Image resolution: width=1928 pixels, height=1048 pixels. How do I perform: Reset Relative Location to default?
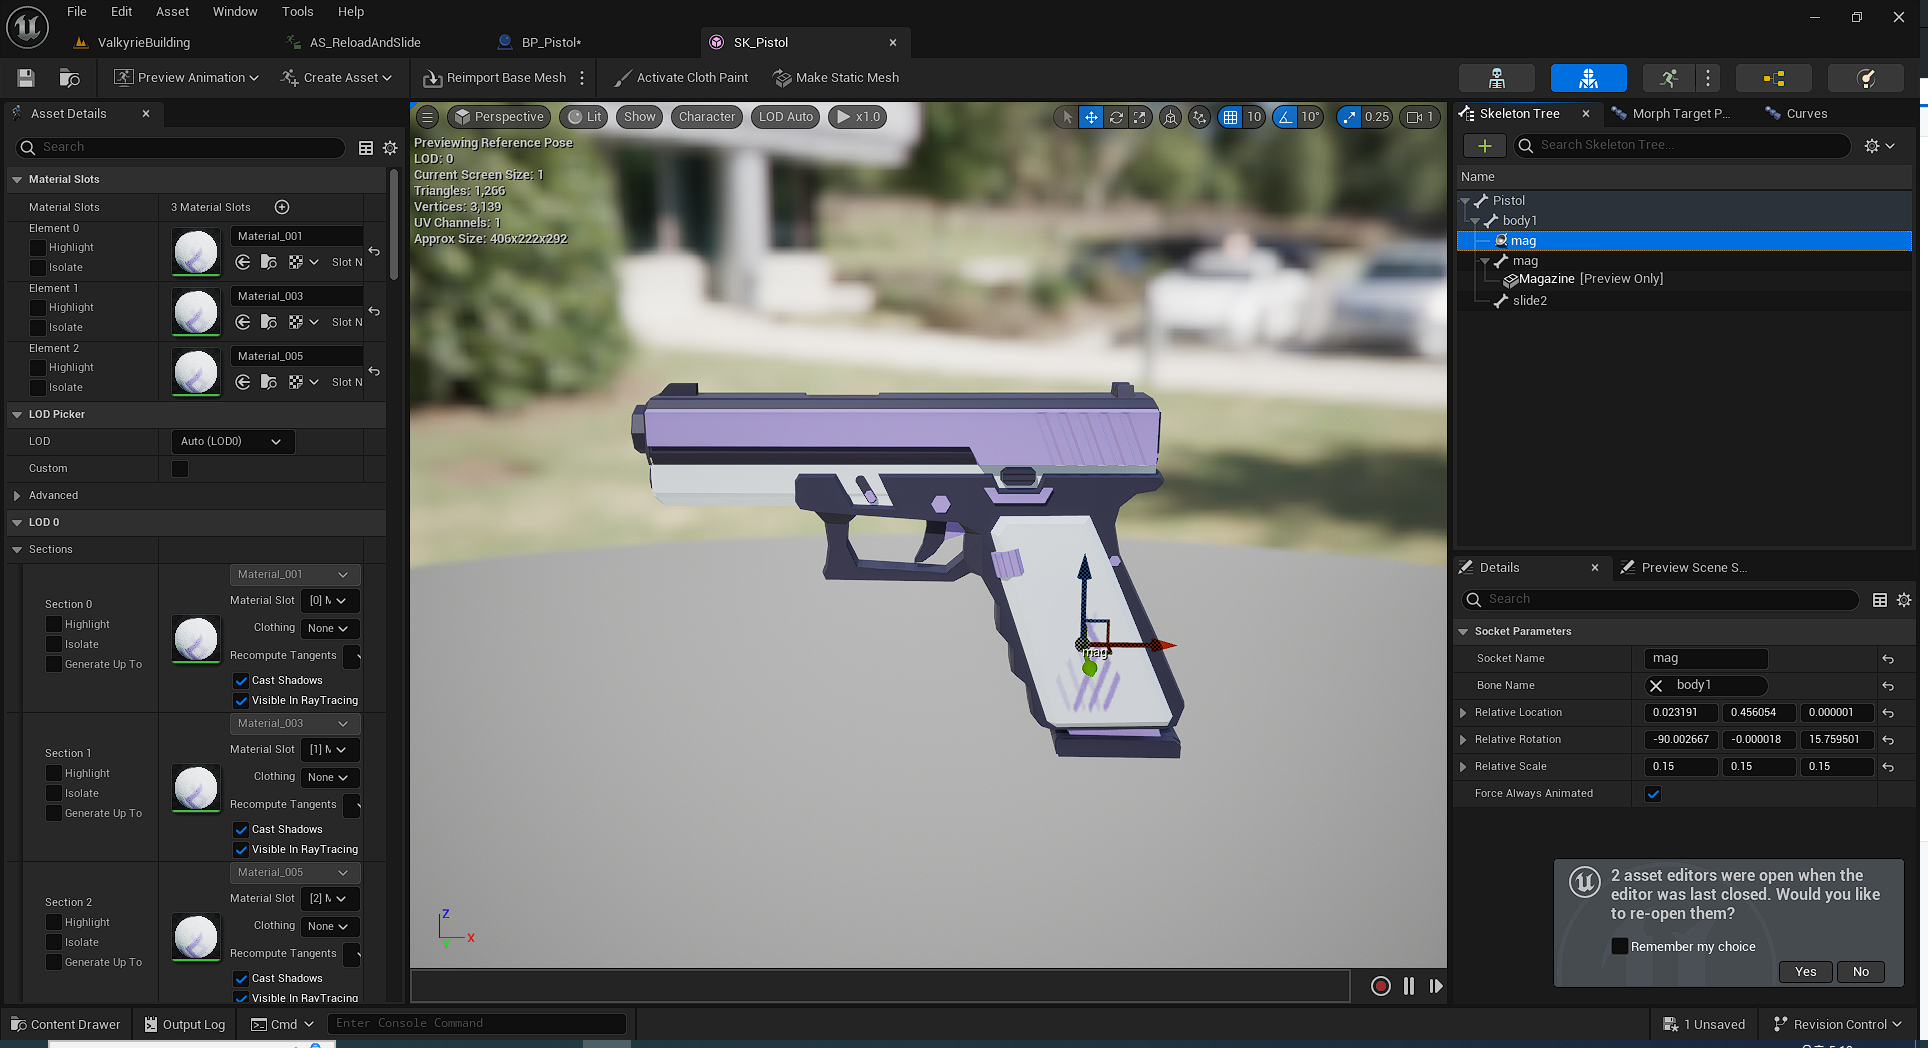pos(1888,713)
